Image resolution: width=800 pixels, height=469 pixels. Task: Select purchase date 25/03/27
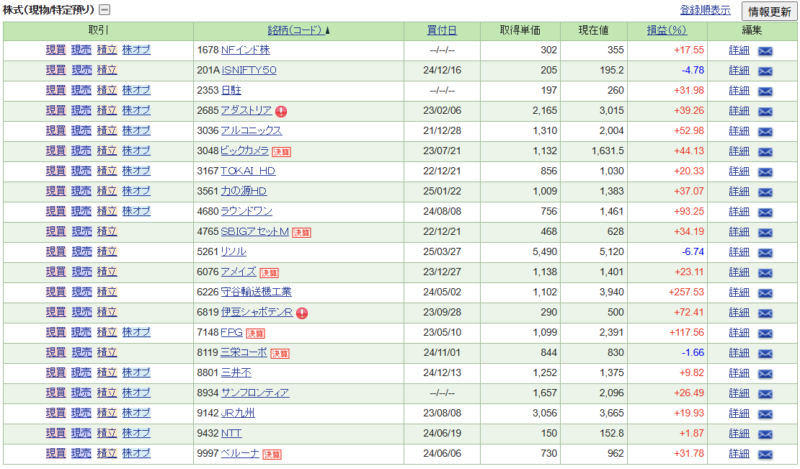pos(442,252)
